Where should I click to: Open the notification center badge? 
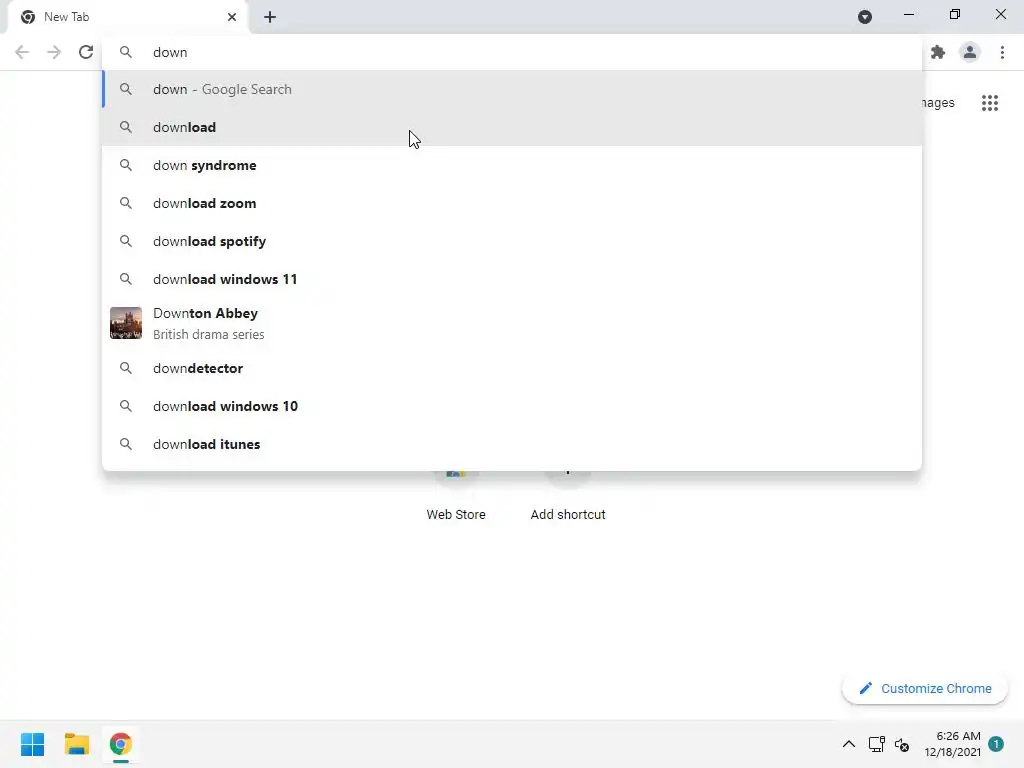[x=996, y=744]
